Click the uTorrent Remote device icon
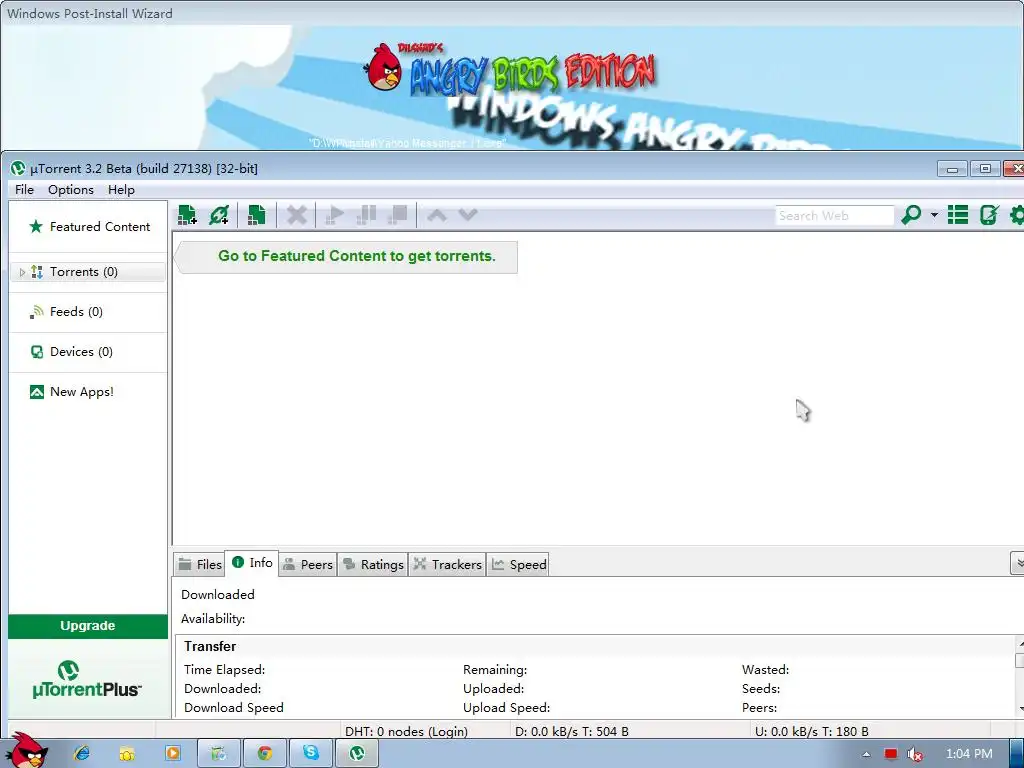 pyautogui.click(x=989, y=215)
